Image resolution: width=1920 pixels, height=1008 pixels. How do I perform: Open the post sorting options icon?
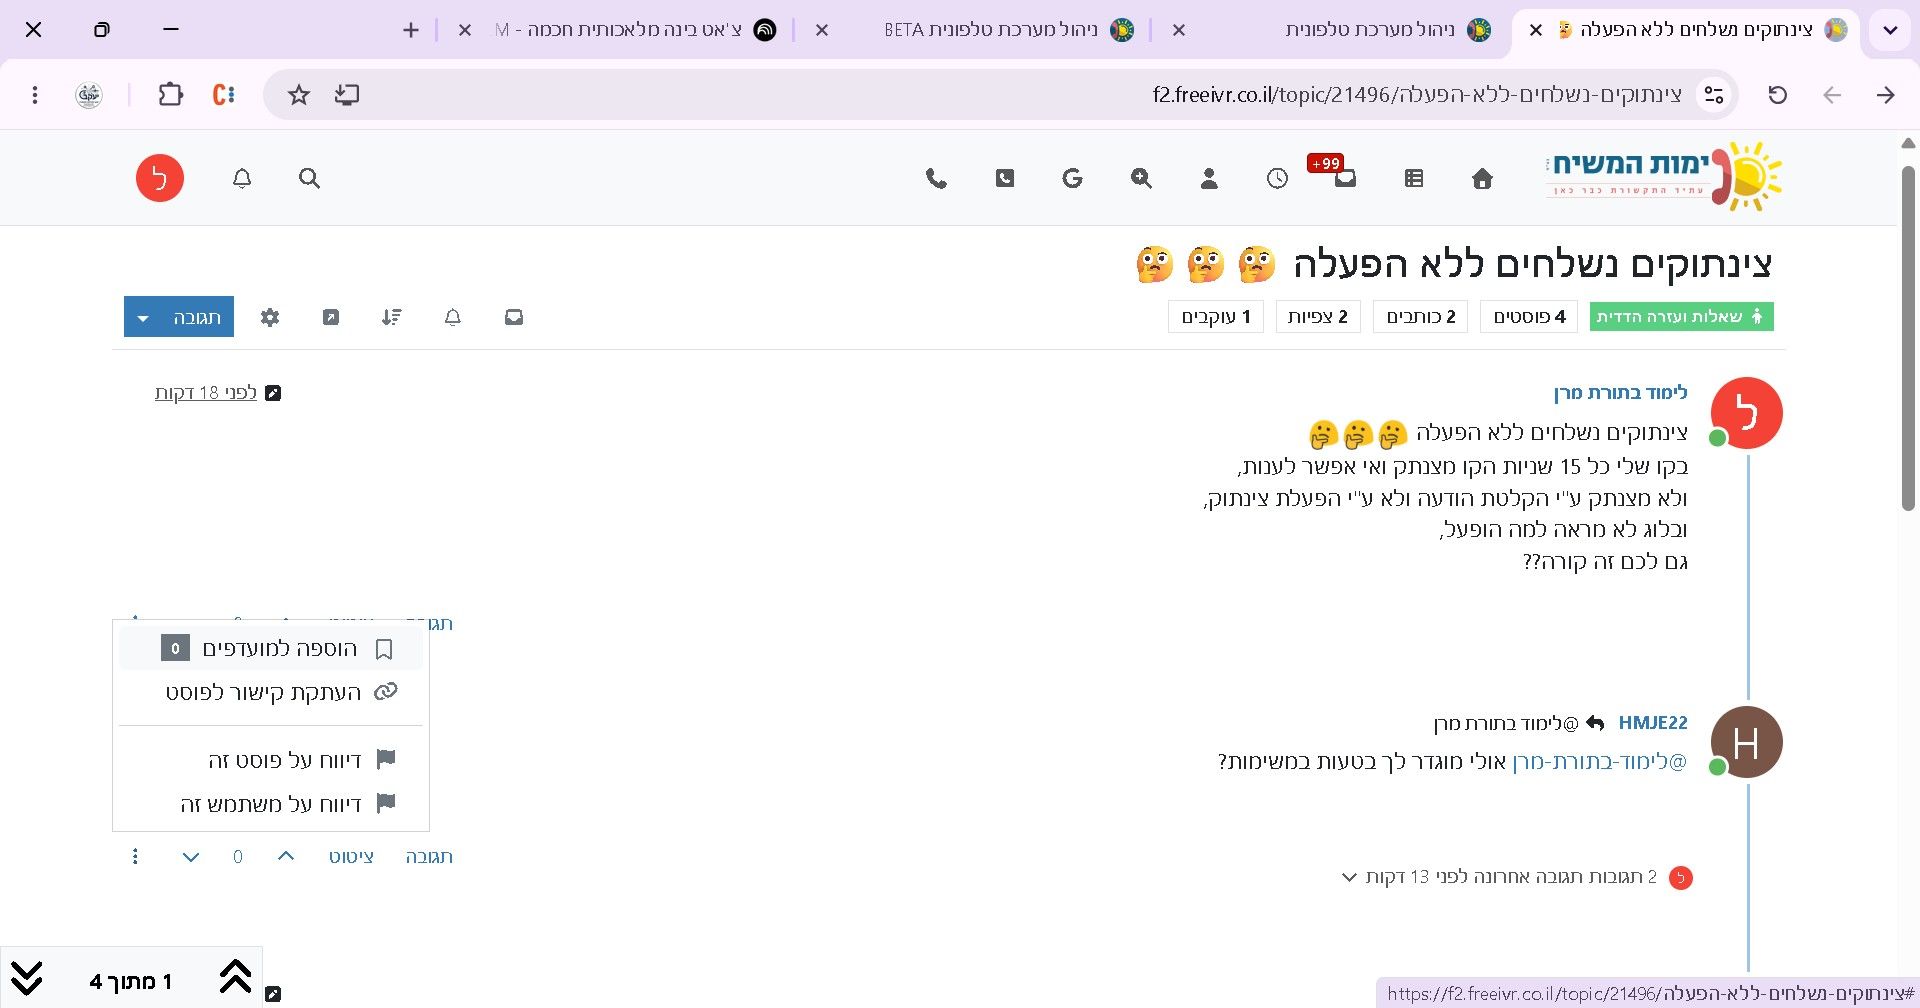click(392, 317)
